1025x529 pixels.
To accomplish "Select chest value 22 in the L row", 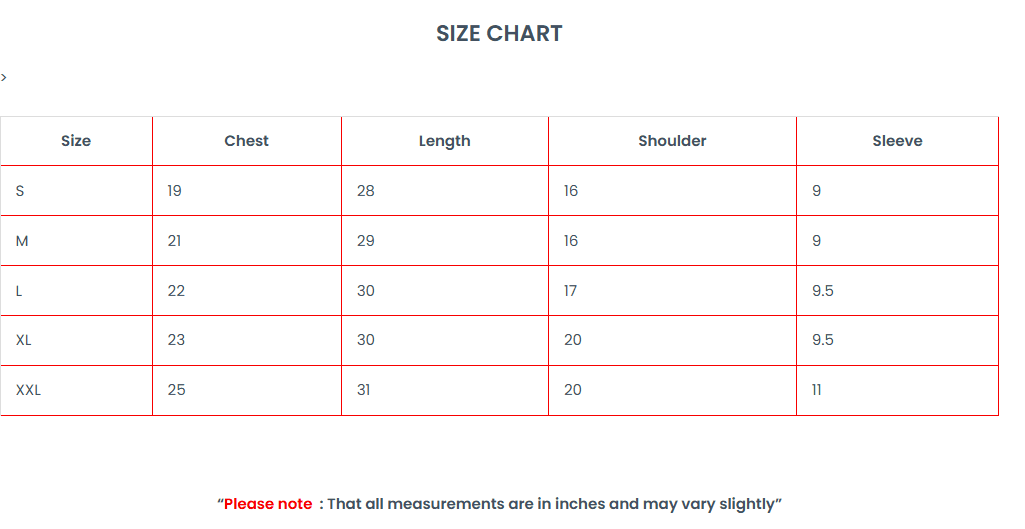I will (x=176, y=291).
